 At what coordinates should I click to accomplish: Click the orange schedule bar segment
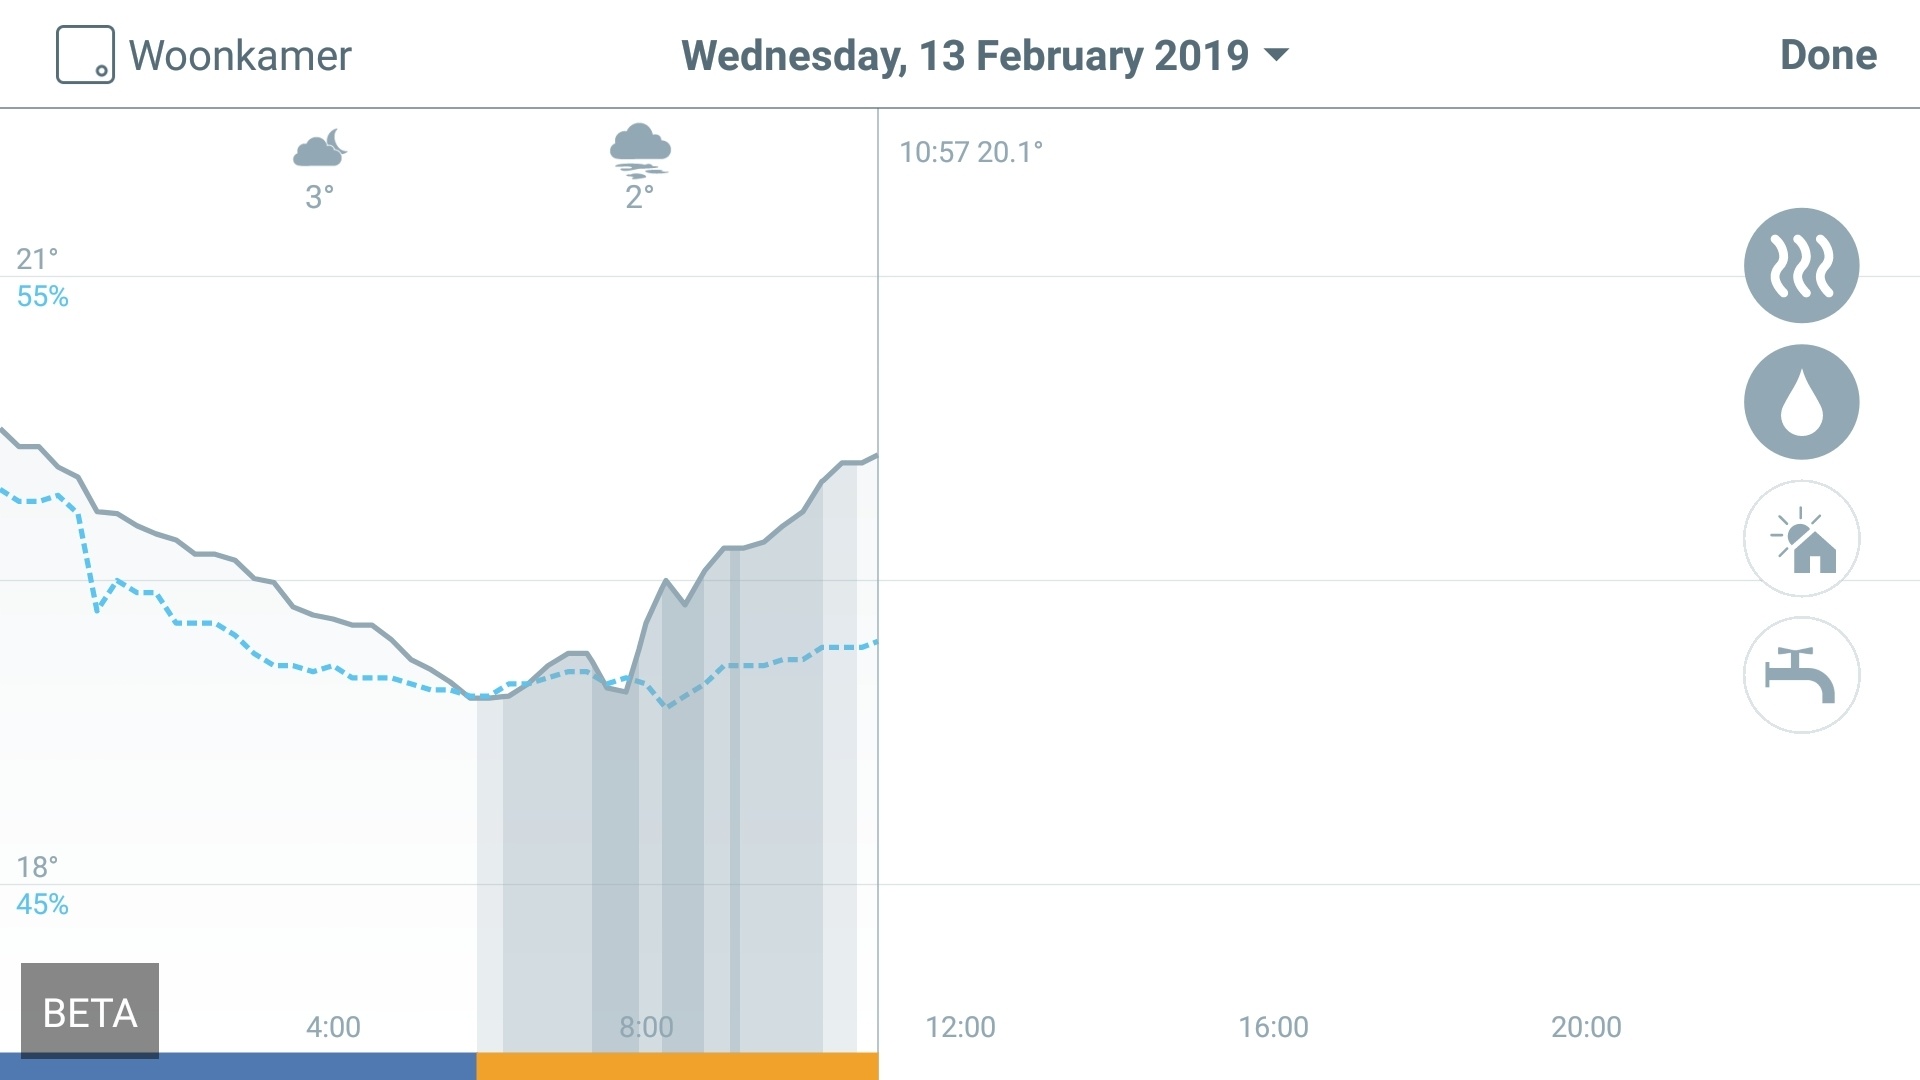[677, 1066]
